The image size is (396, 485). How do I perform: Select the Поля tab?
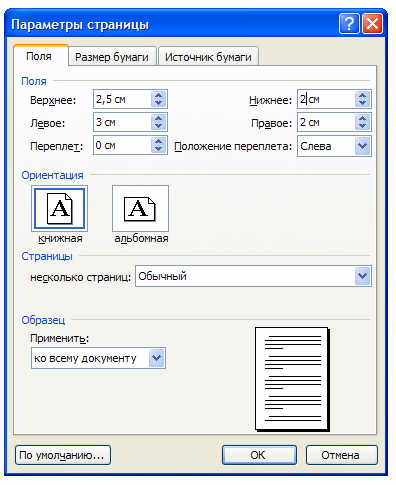coord(41,56)
